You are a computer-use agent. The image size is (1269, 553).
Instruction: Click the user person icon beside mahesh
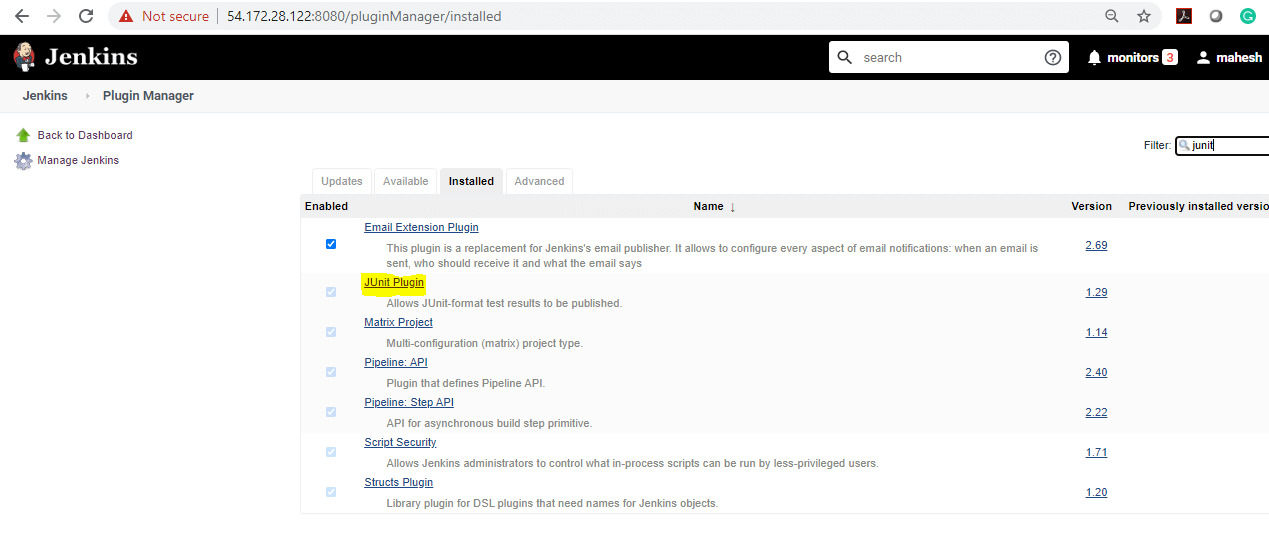coord(1203,58)
